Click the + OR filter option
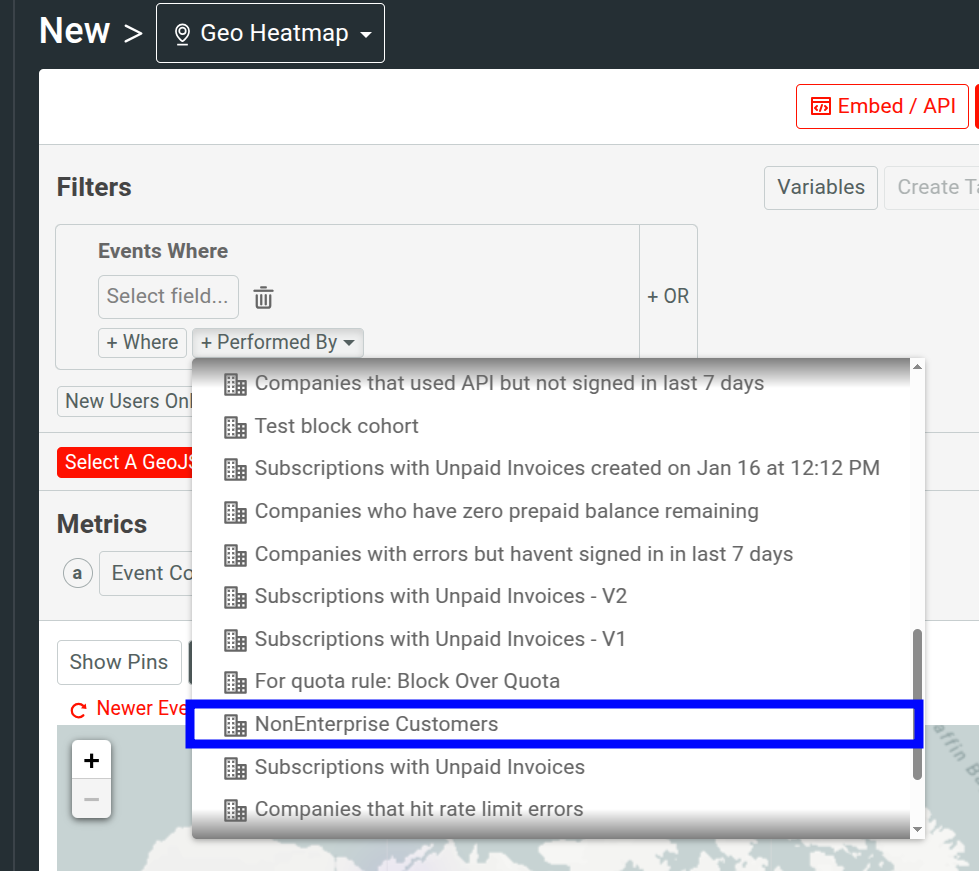The image size is (979, 871). click(667, 295)
